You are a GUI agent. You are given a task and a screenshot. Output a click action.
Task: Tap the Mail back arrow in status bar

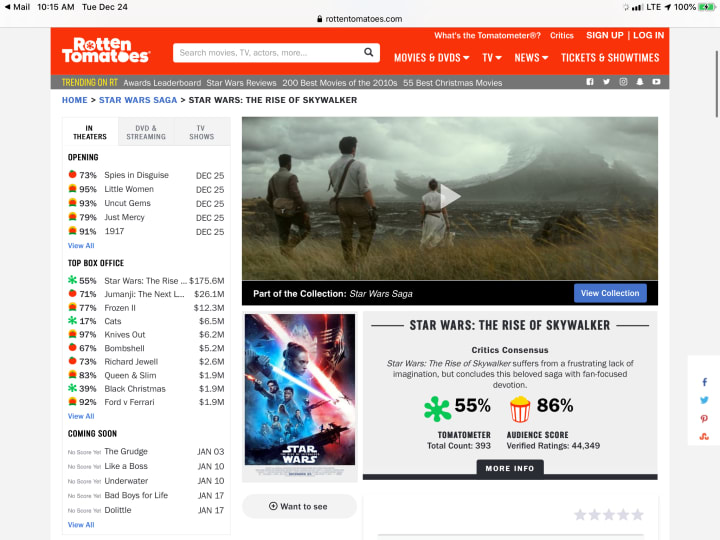point(17,7)
